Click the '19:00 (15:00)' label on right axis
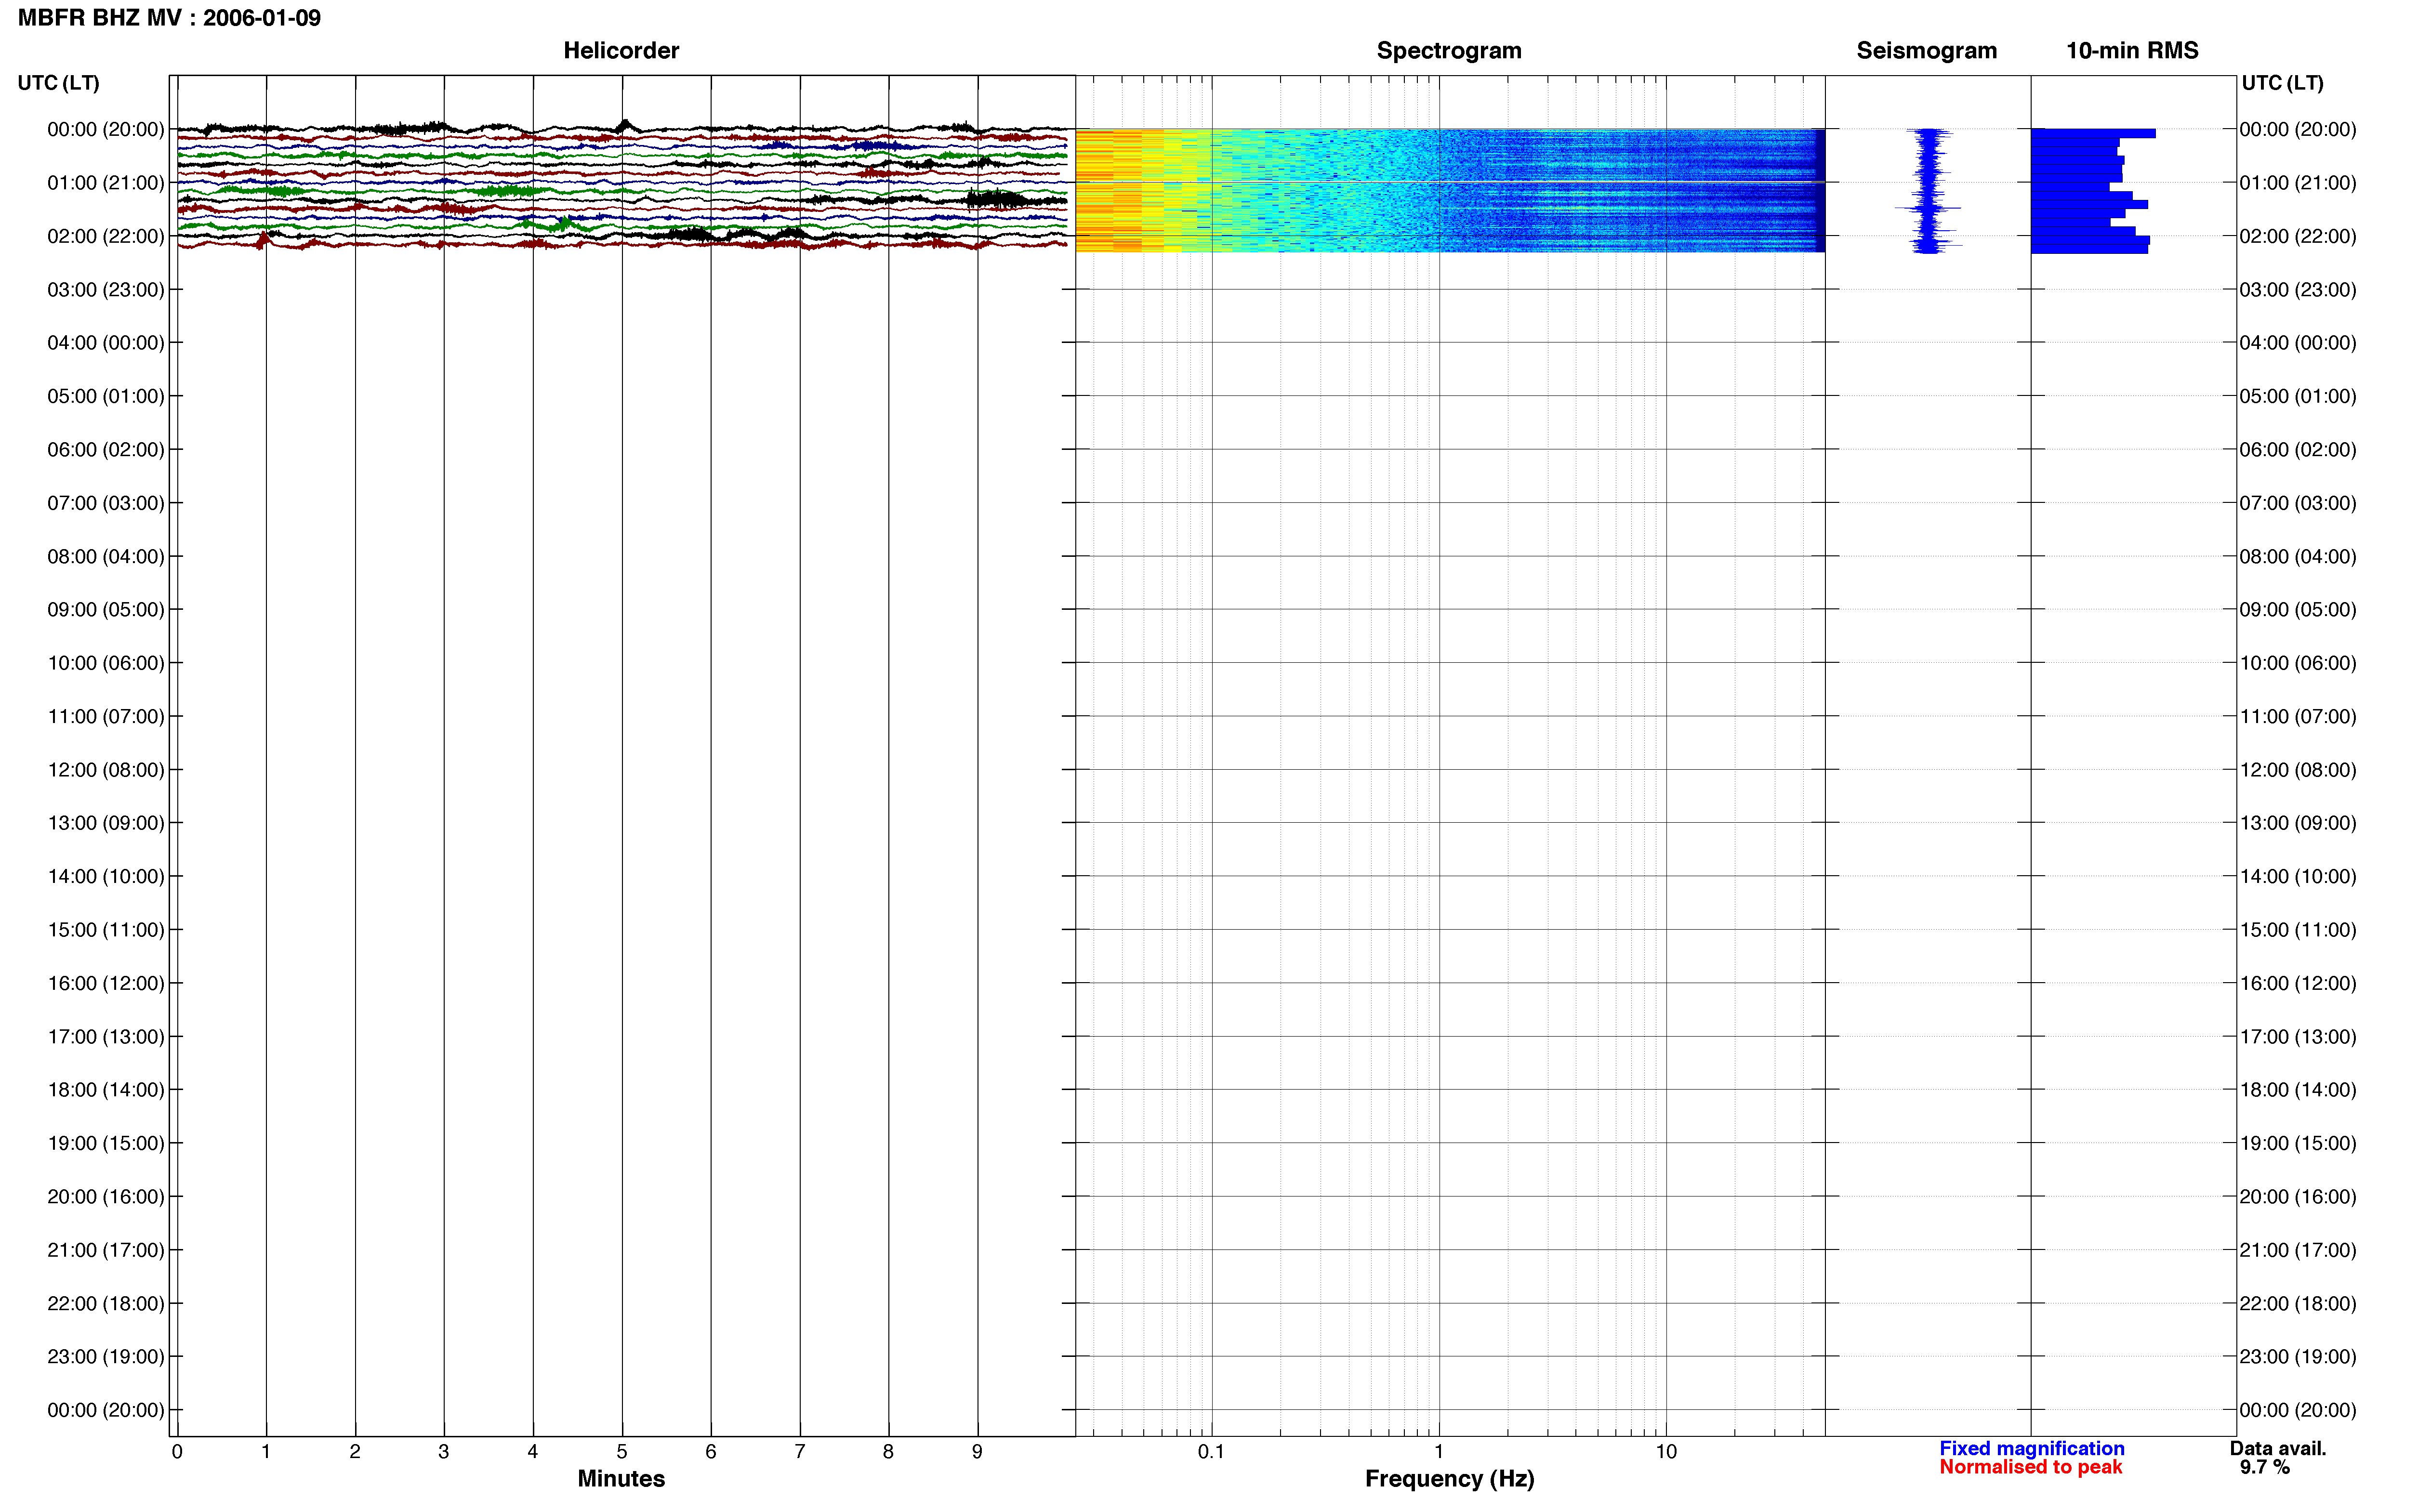 (x=2298, y=1143)
